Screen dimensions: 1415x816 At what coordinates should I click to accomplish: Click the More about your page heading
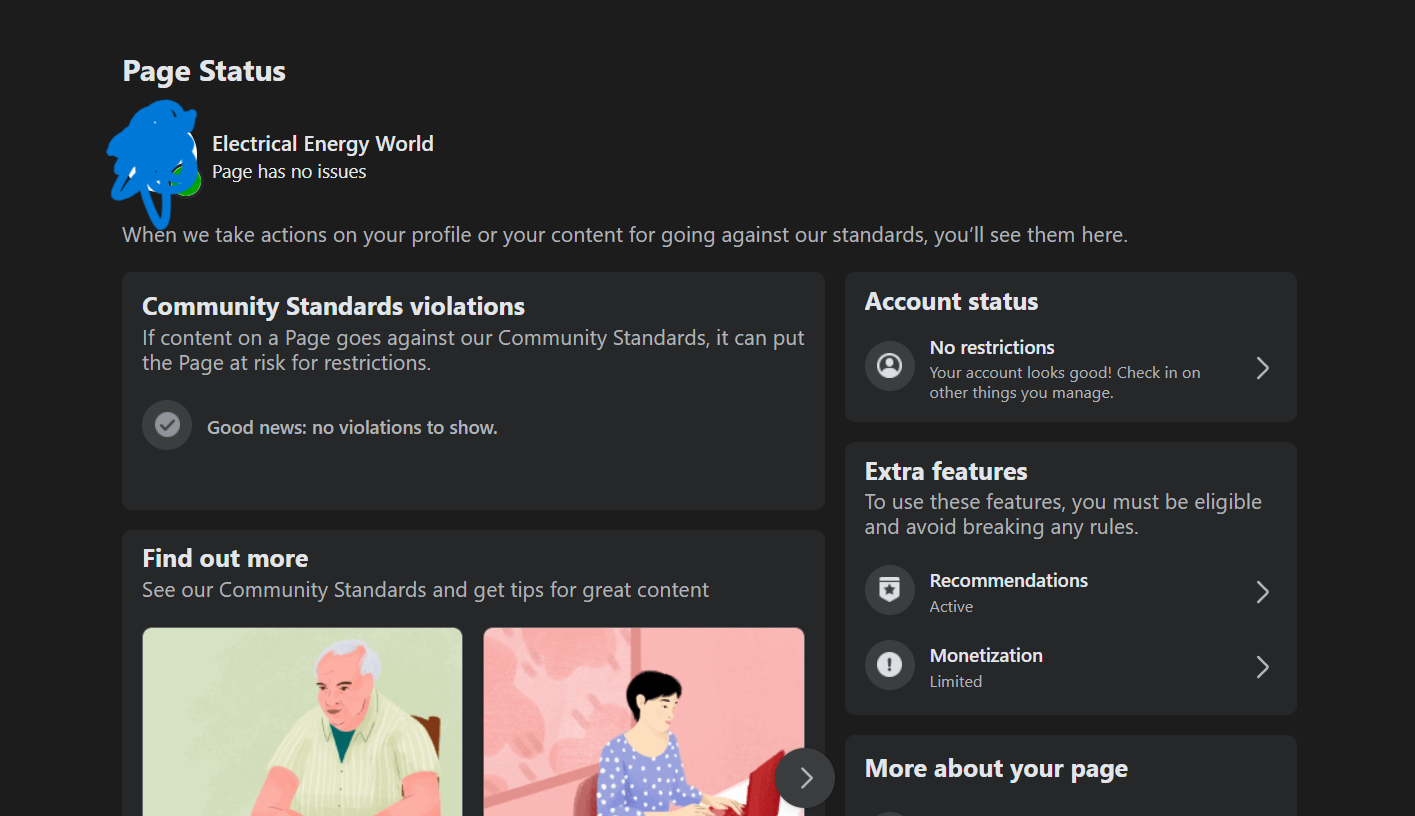pos(996,769)
